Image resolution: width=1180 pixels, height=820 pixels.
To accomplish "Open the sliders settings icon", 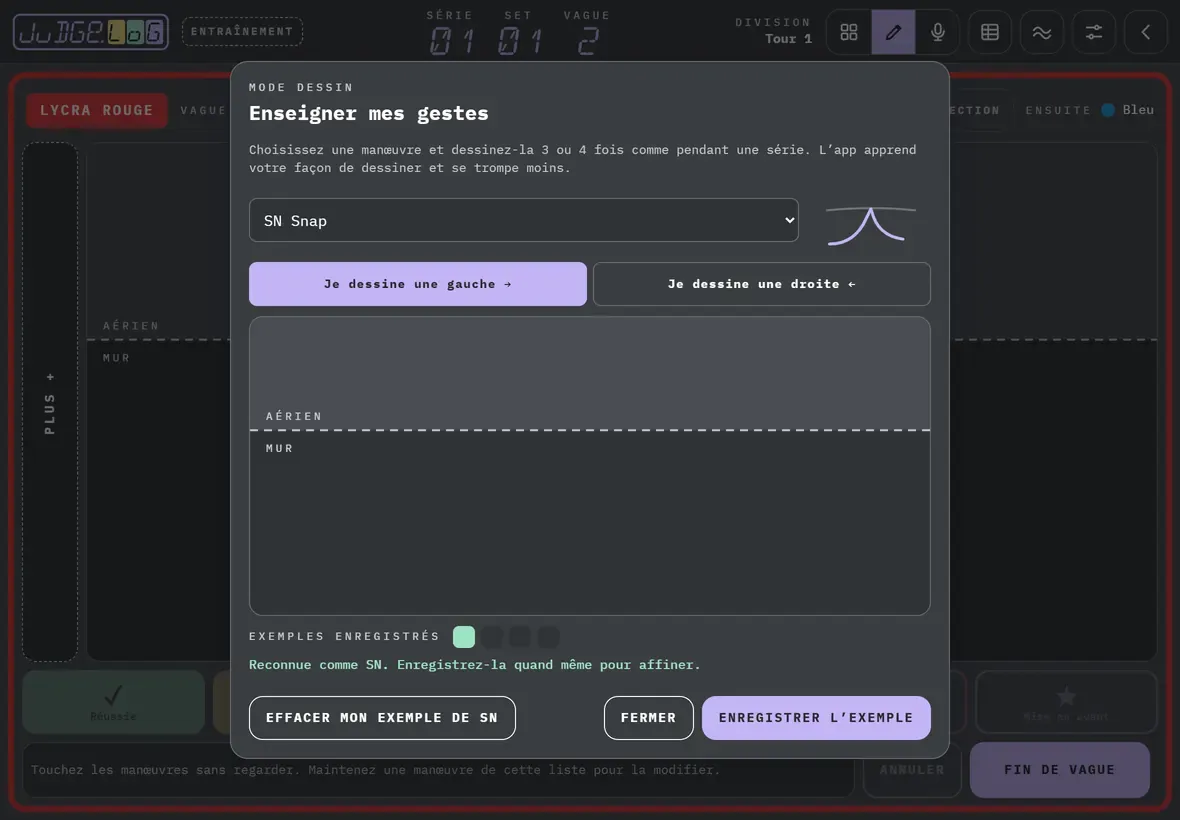I will click(x=1093, y=32).
